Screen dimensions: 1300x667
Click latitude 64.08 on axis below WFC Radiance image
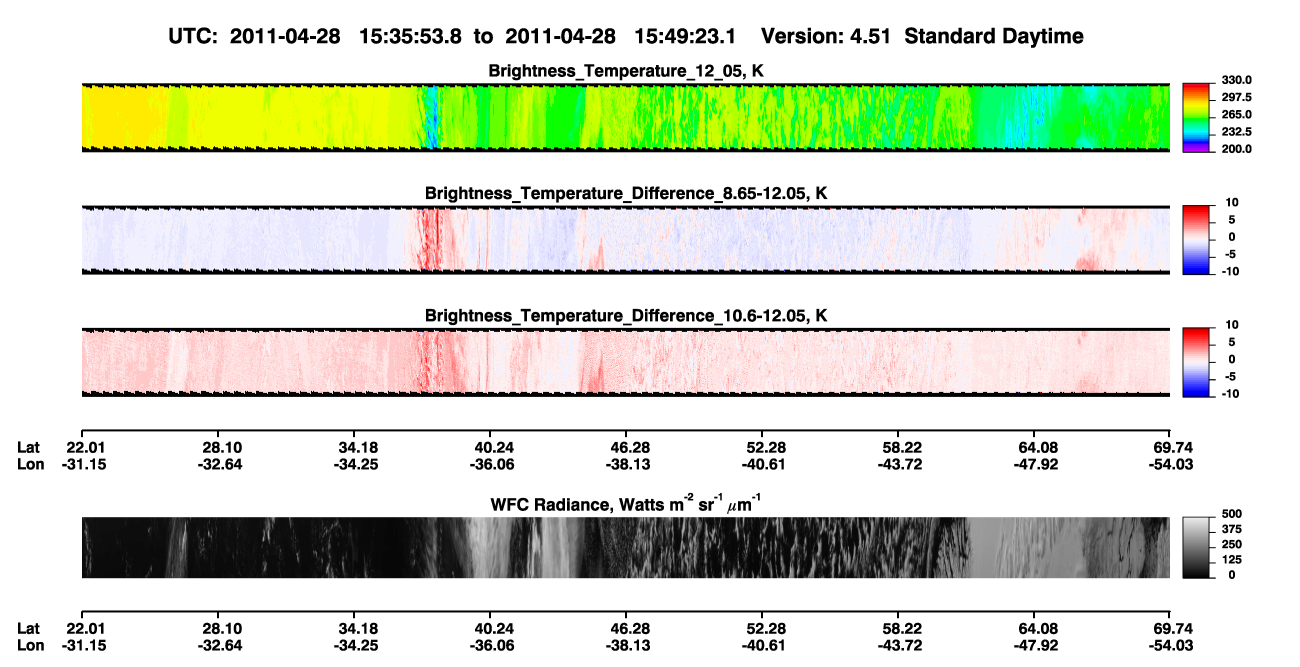(x=1037, y=629)
